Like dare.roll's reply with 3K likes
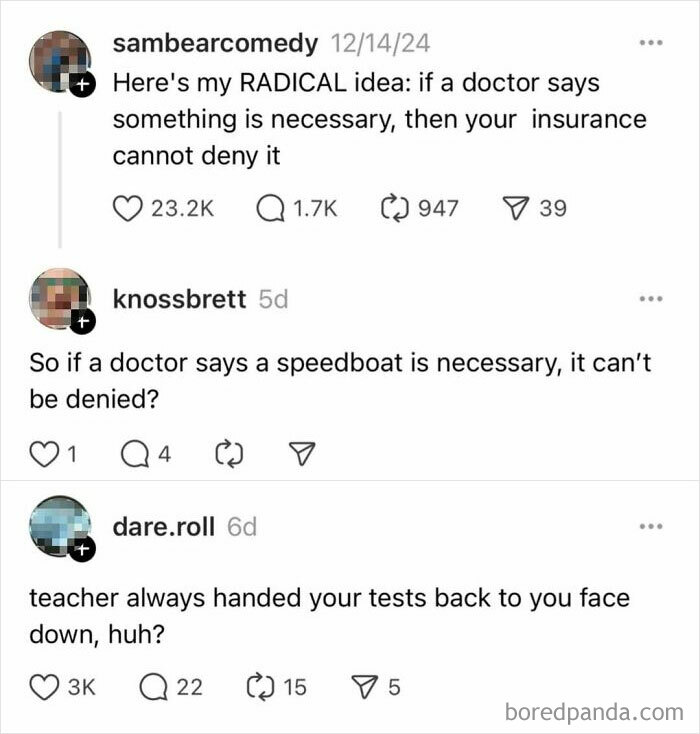The image size is (700, 734). [x=43, y=687]
